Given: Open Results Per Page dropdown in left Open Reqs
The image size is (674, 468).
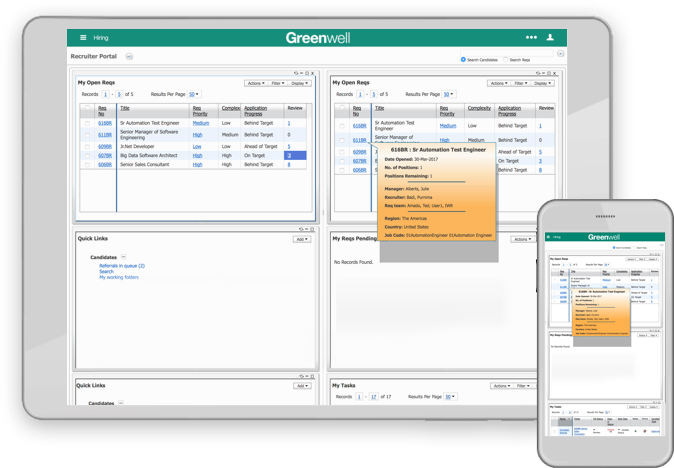Looking at the screenshot, I should click(193, 94).
